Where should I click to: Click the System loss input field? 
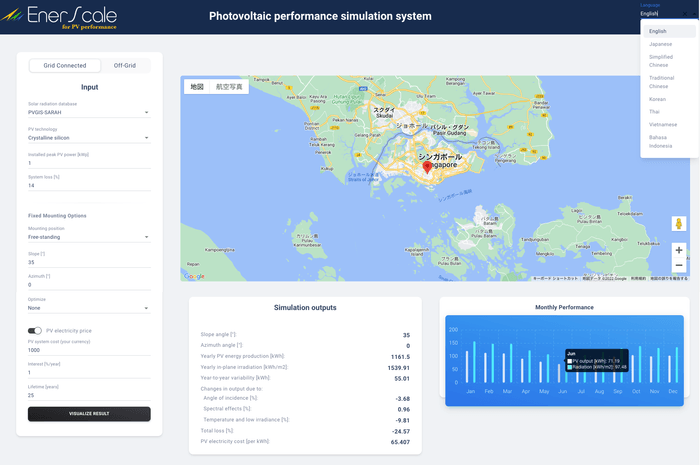[89, 185]
